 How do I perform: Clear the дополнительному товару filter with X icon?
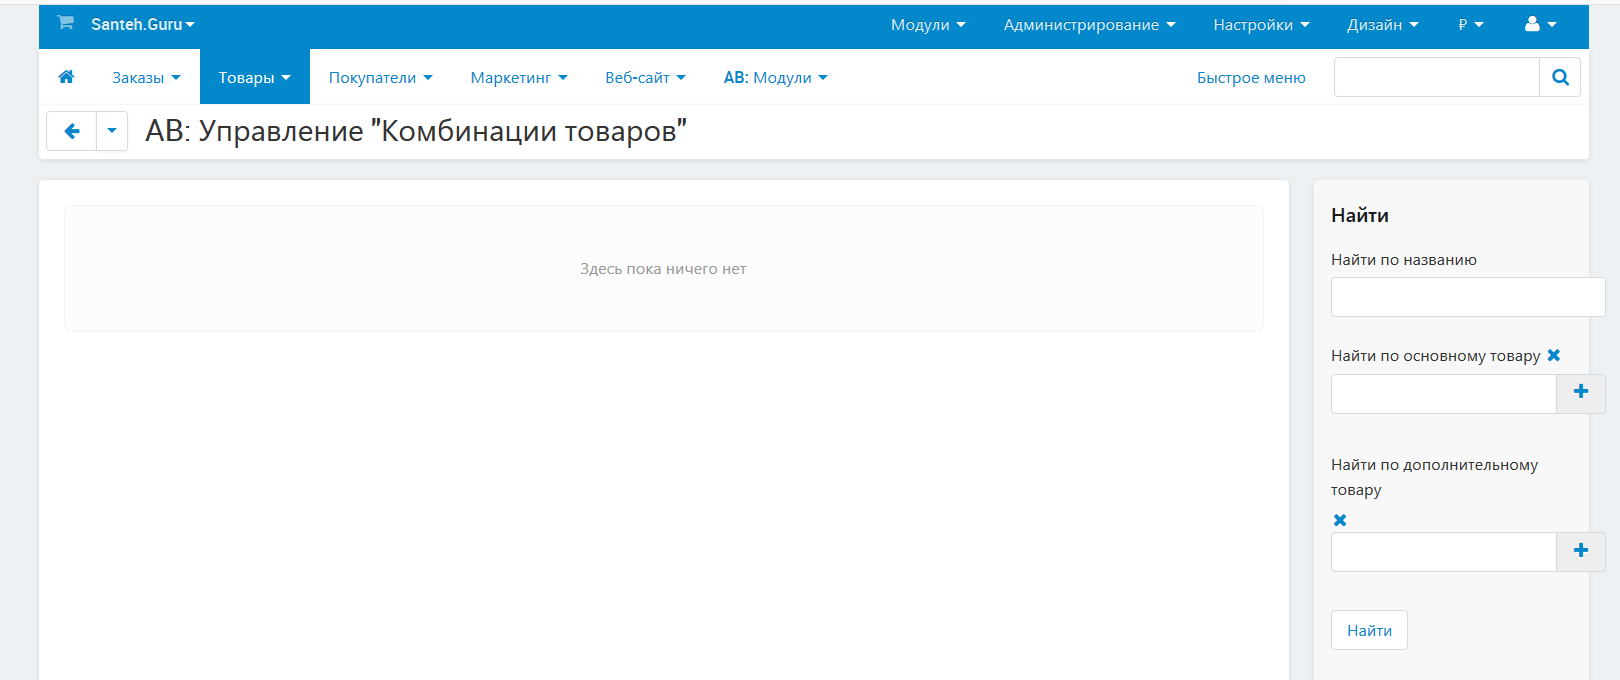[x=1340, y=520]
